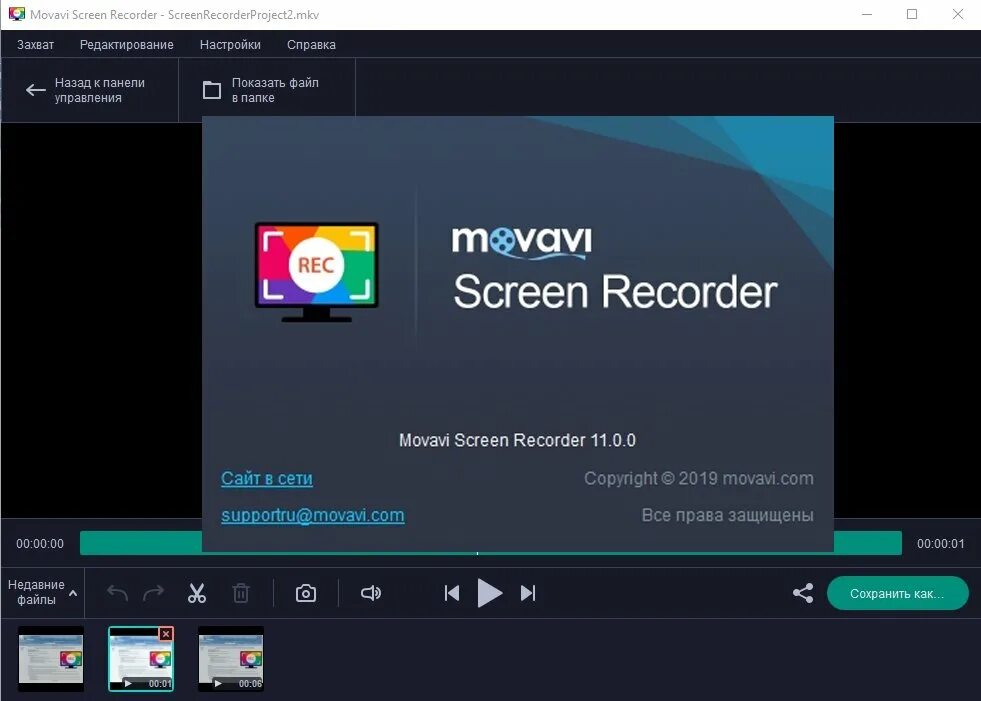981x701 pixels.
Task: Collapse the Недавние файлы panel
Action: click(x=43, y=592)
